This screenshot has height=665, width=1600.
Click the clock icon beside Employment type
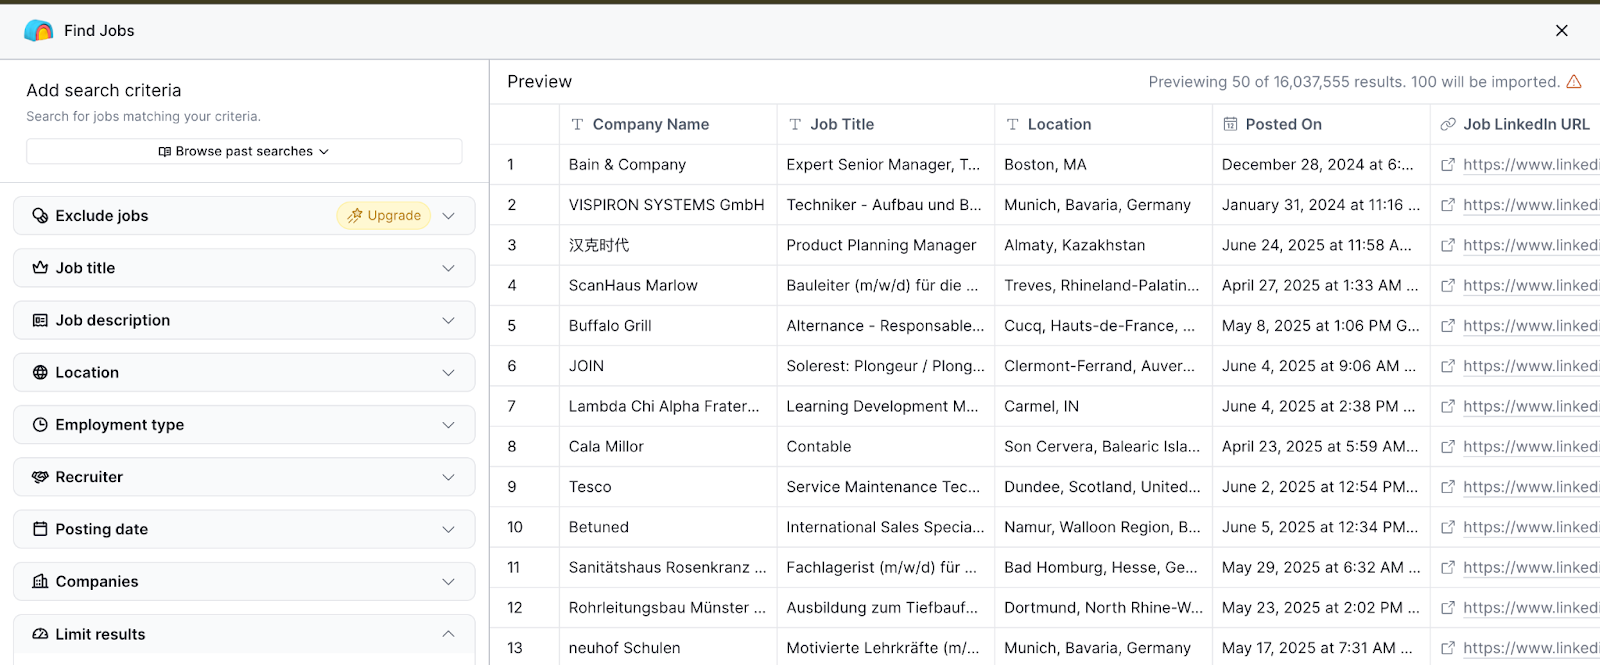coord(40,425)
